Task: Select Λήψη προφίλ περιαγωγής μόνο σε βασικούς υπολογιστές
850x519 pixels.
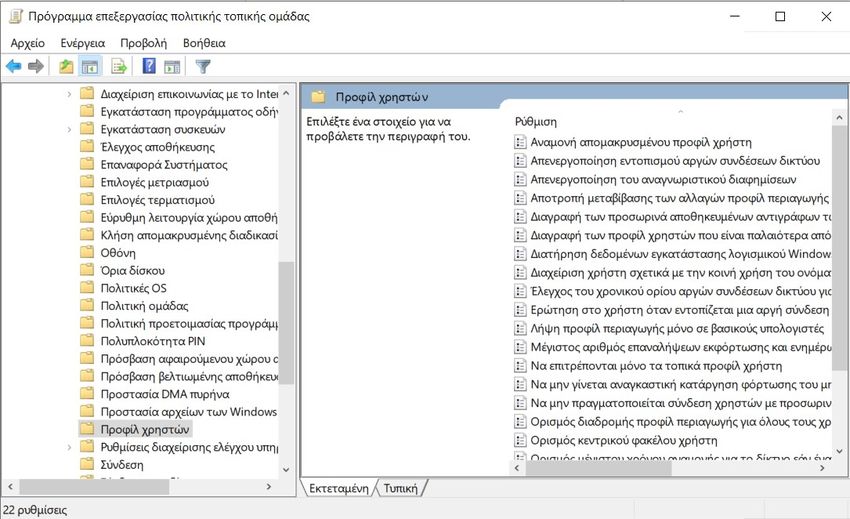Action: pyautogui.click(x=677, y=328)
